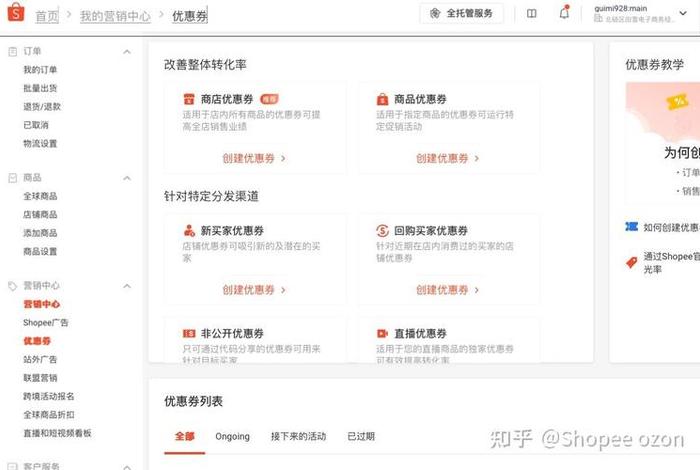The width and height of the screenshot is (700, 470).
Task: Open Shopee广告 in sidebar
Action: (x=46, y=323)
